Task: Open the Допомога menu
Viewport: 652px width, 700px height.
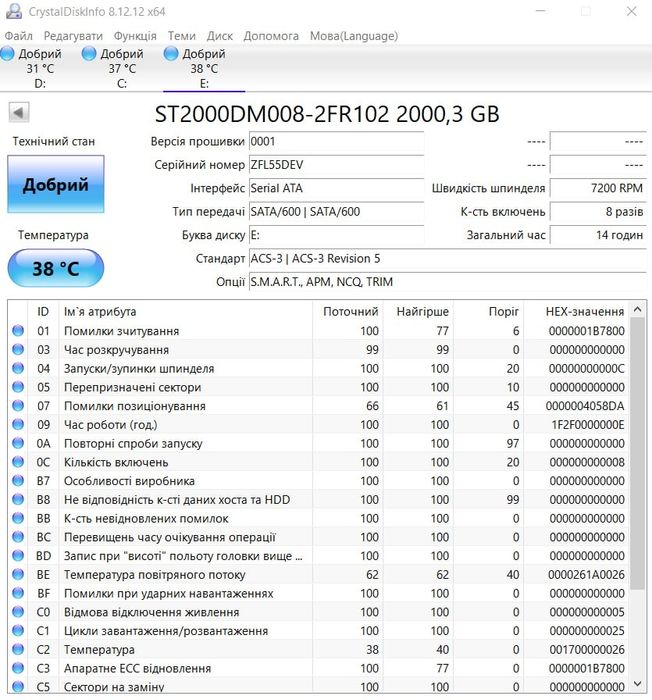Action: 271,36
